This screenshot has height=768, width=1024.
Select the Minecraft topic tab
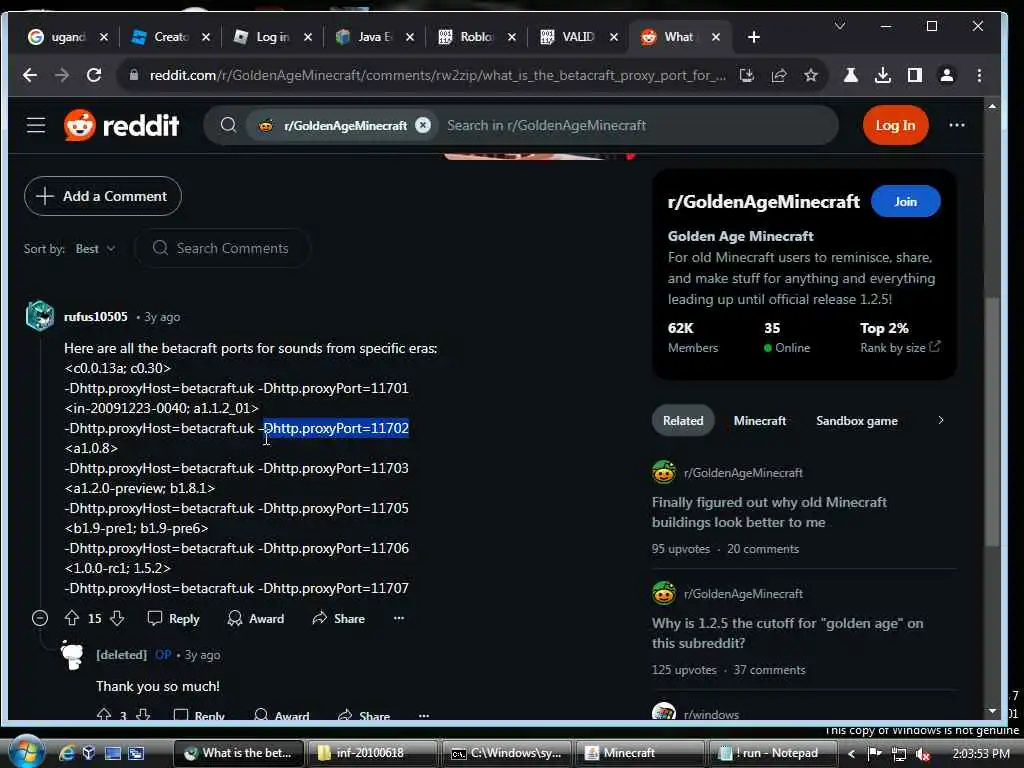click(760, 421)
